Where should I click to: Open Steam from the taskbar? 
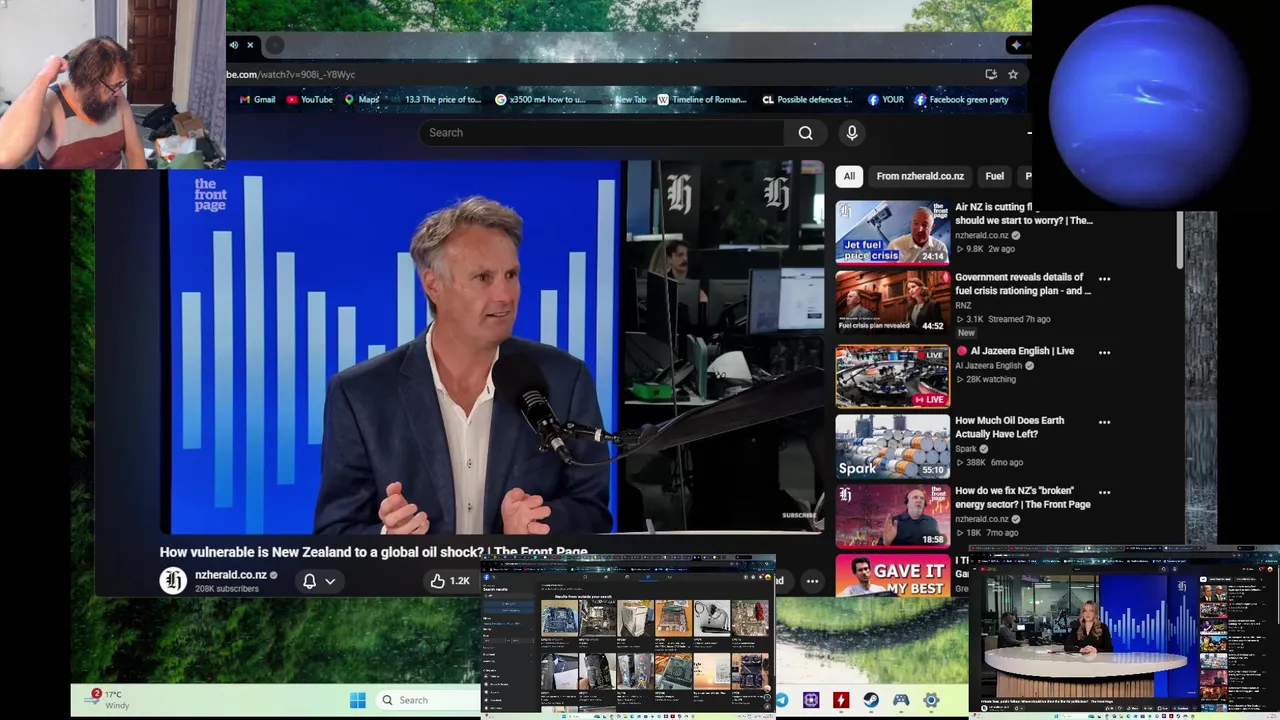[x=871, y=700]
